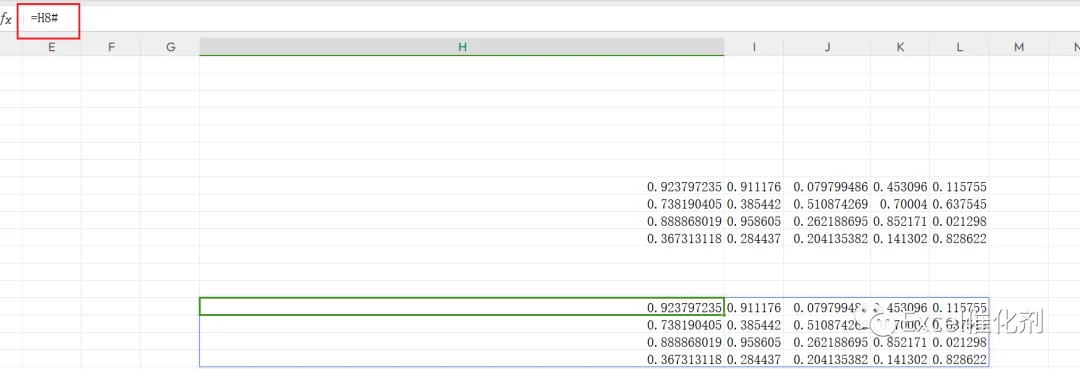Click 0.115755 in the lower spilled range
The width and height of the screenshot is (1080, 369).
coord(959,307)
